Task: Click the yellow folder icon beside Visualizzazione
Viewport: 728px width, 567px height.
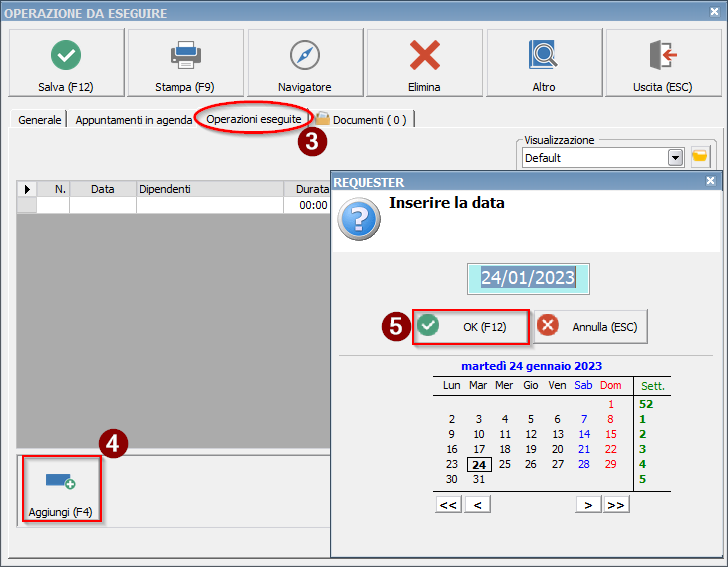Action: click(x=700, y=157)
